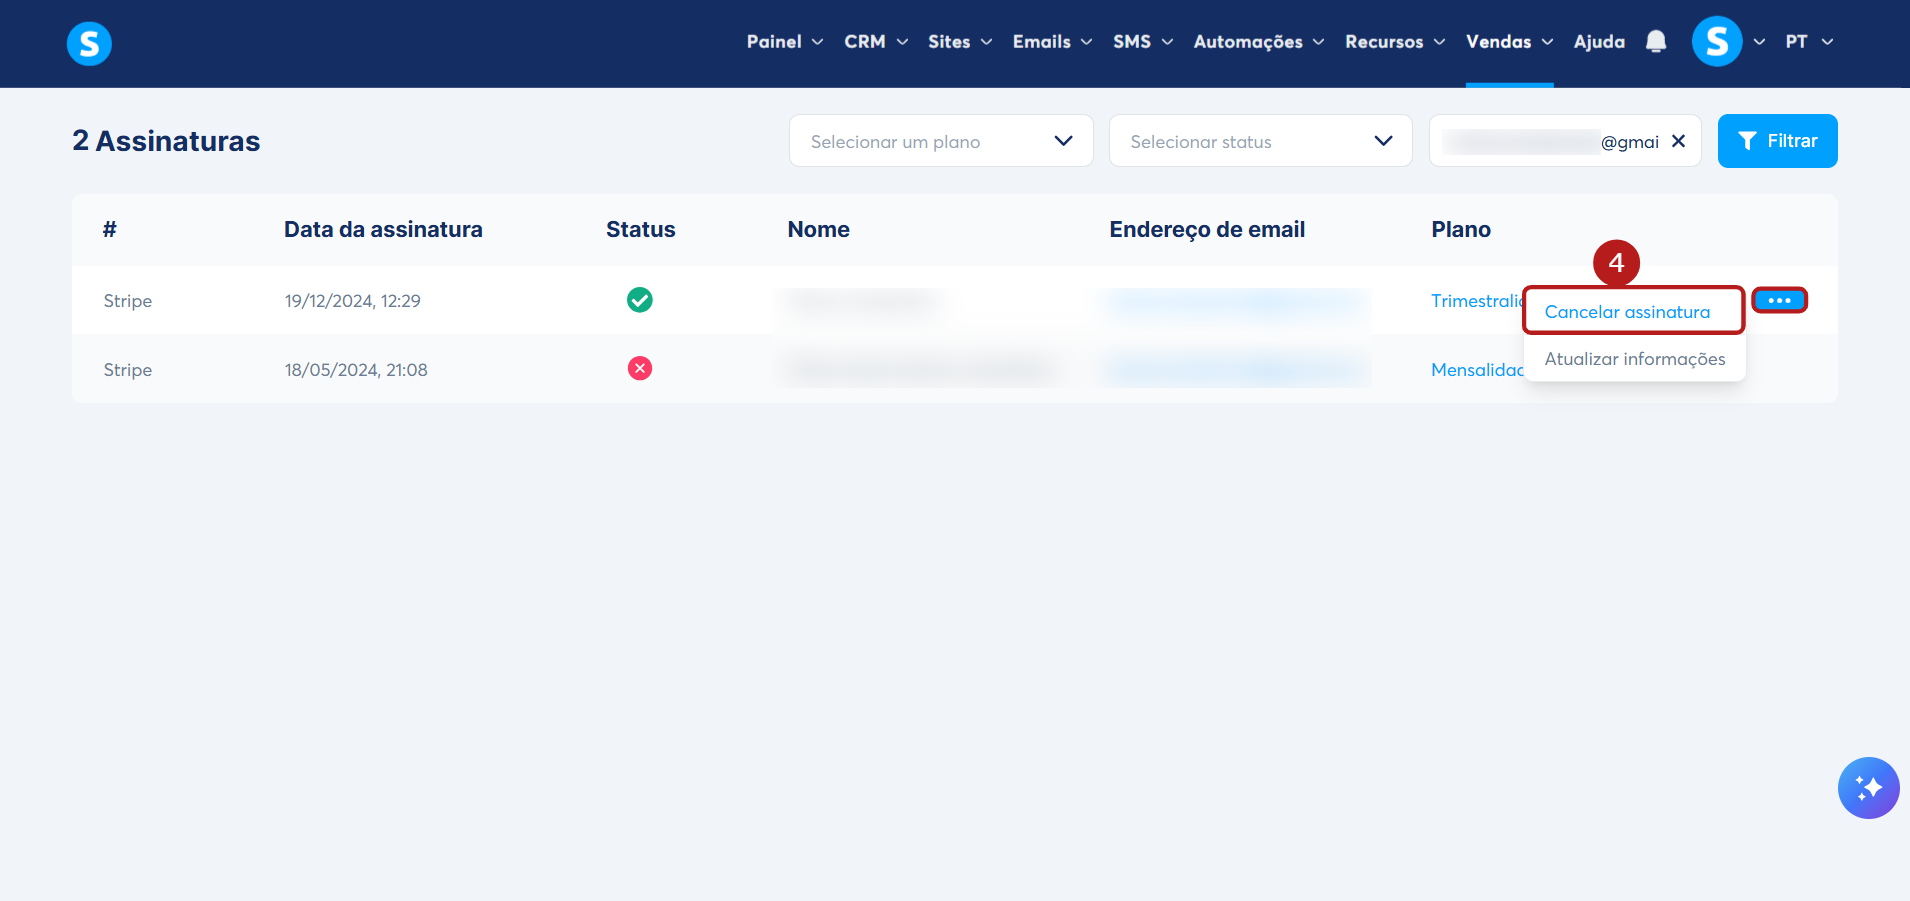Click the profile avatar in the navbar
This screenshot has width=1910, height=901.
point(1717,41)
